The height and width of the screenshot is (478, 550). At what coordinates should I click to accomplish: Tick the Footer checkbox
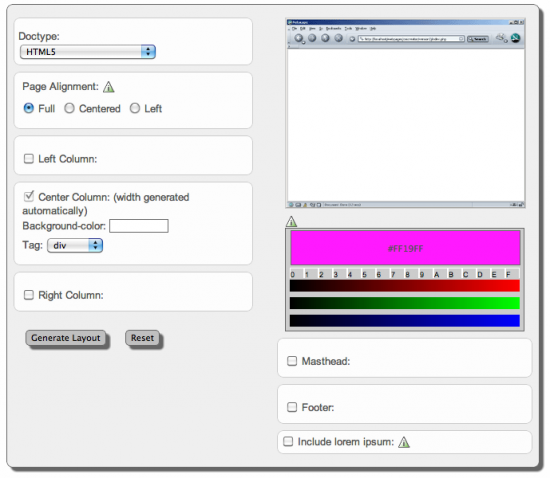[292, 407]
